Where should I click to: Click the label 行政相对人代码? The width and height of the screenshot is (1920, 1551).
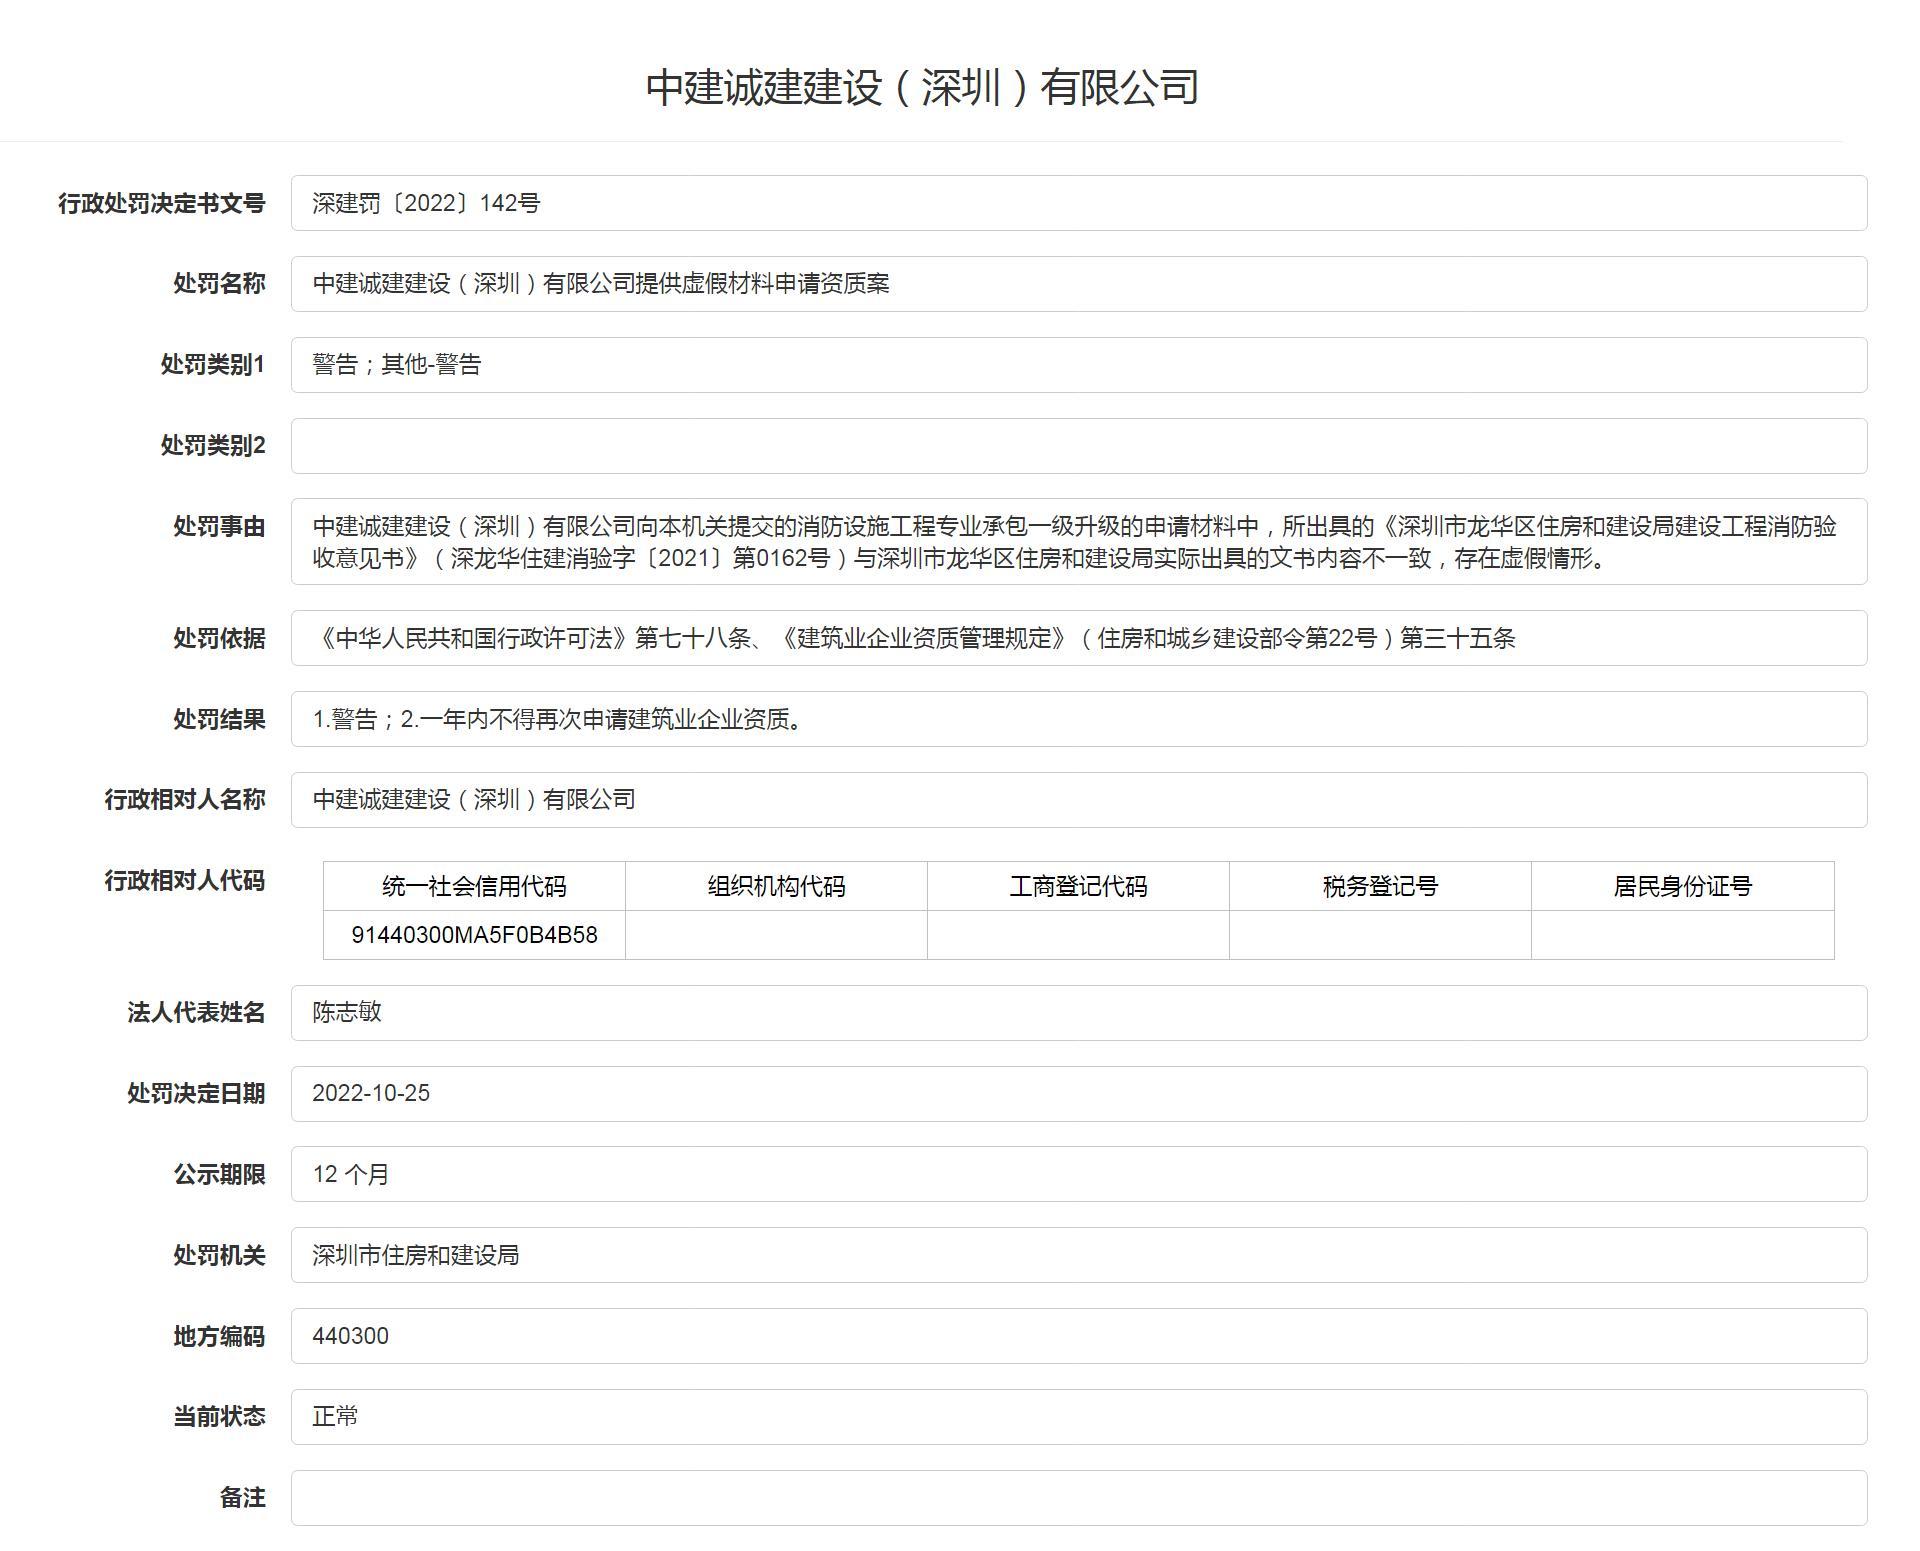(185, 881)
